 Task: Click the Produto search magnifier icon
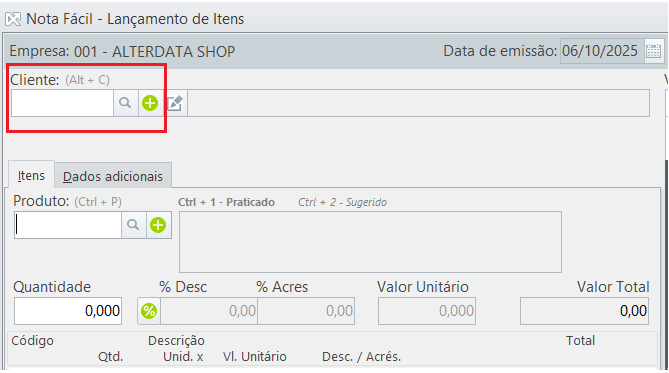134,225
